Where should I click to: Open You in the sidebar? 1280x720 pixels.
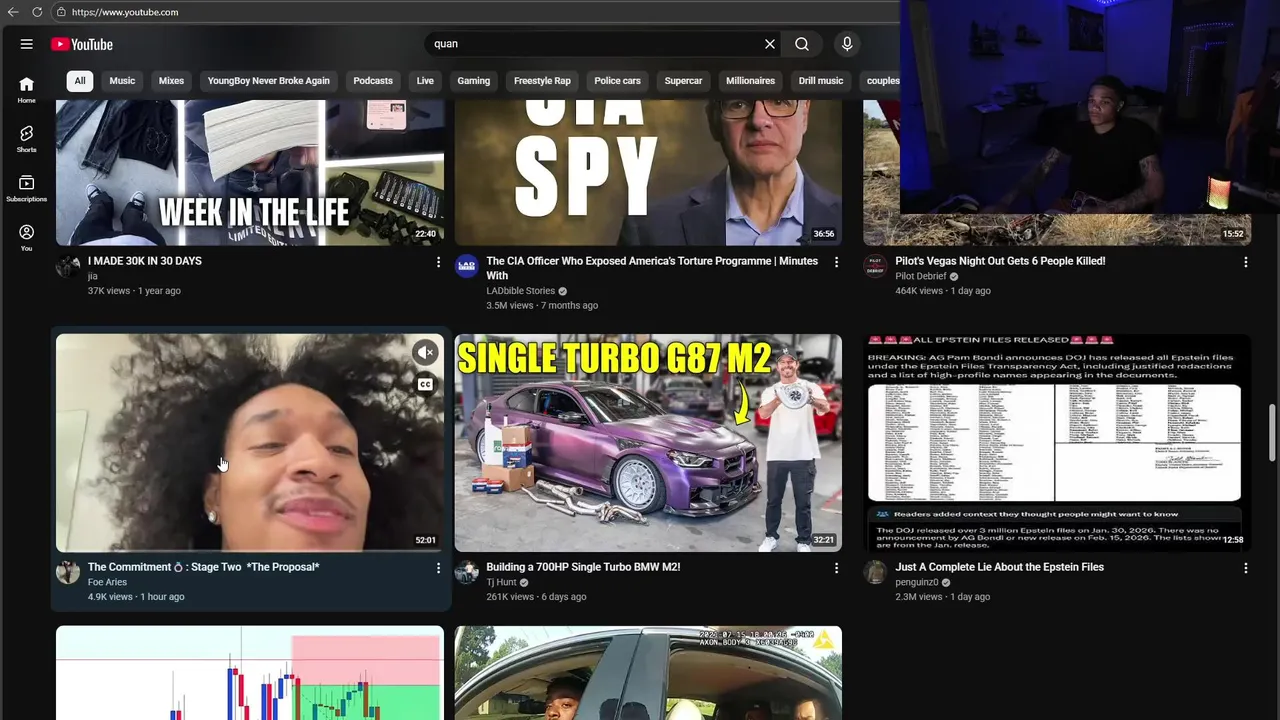pyautogui.click(x=26, y=238)
